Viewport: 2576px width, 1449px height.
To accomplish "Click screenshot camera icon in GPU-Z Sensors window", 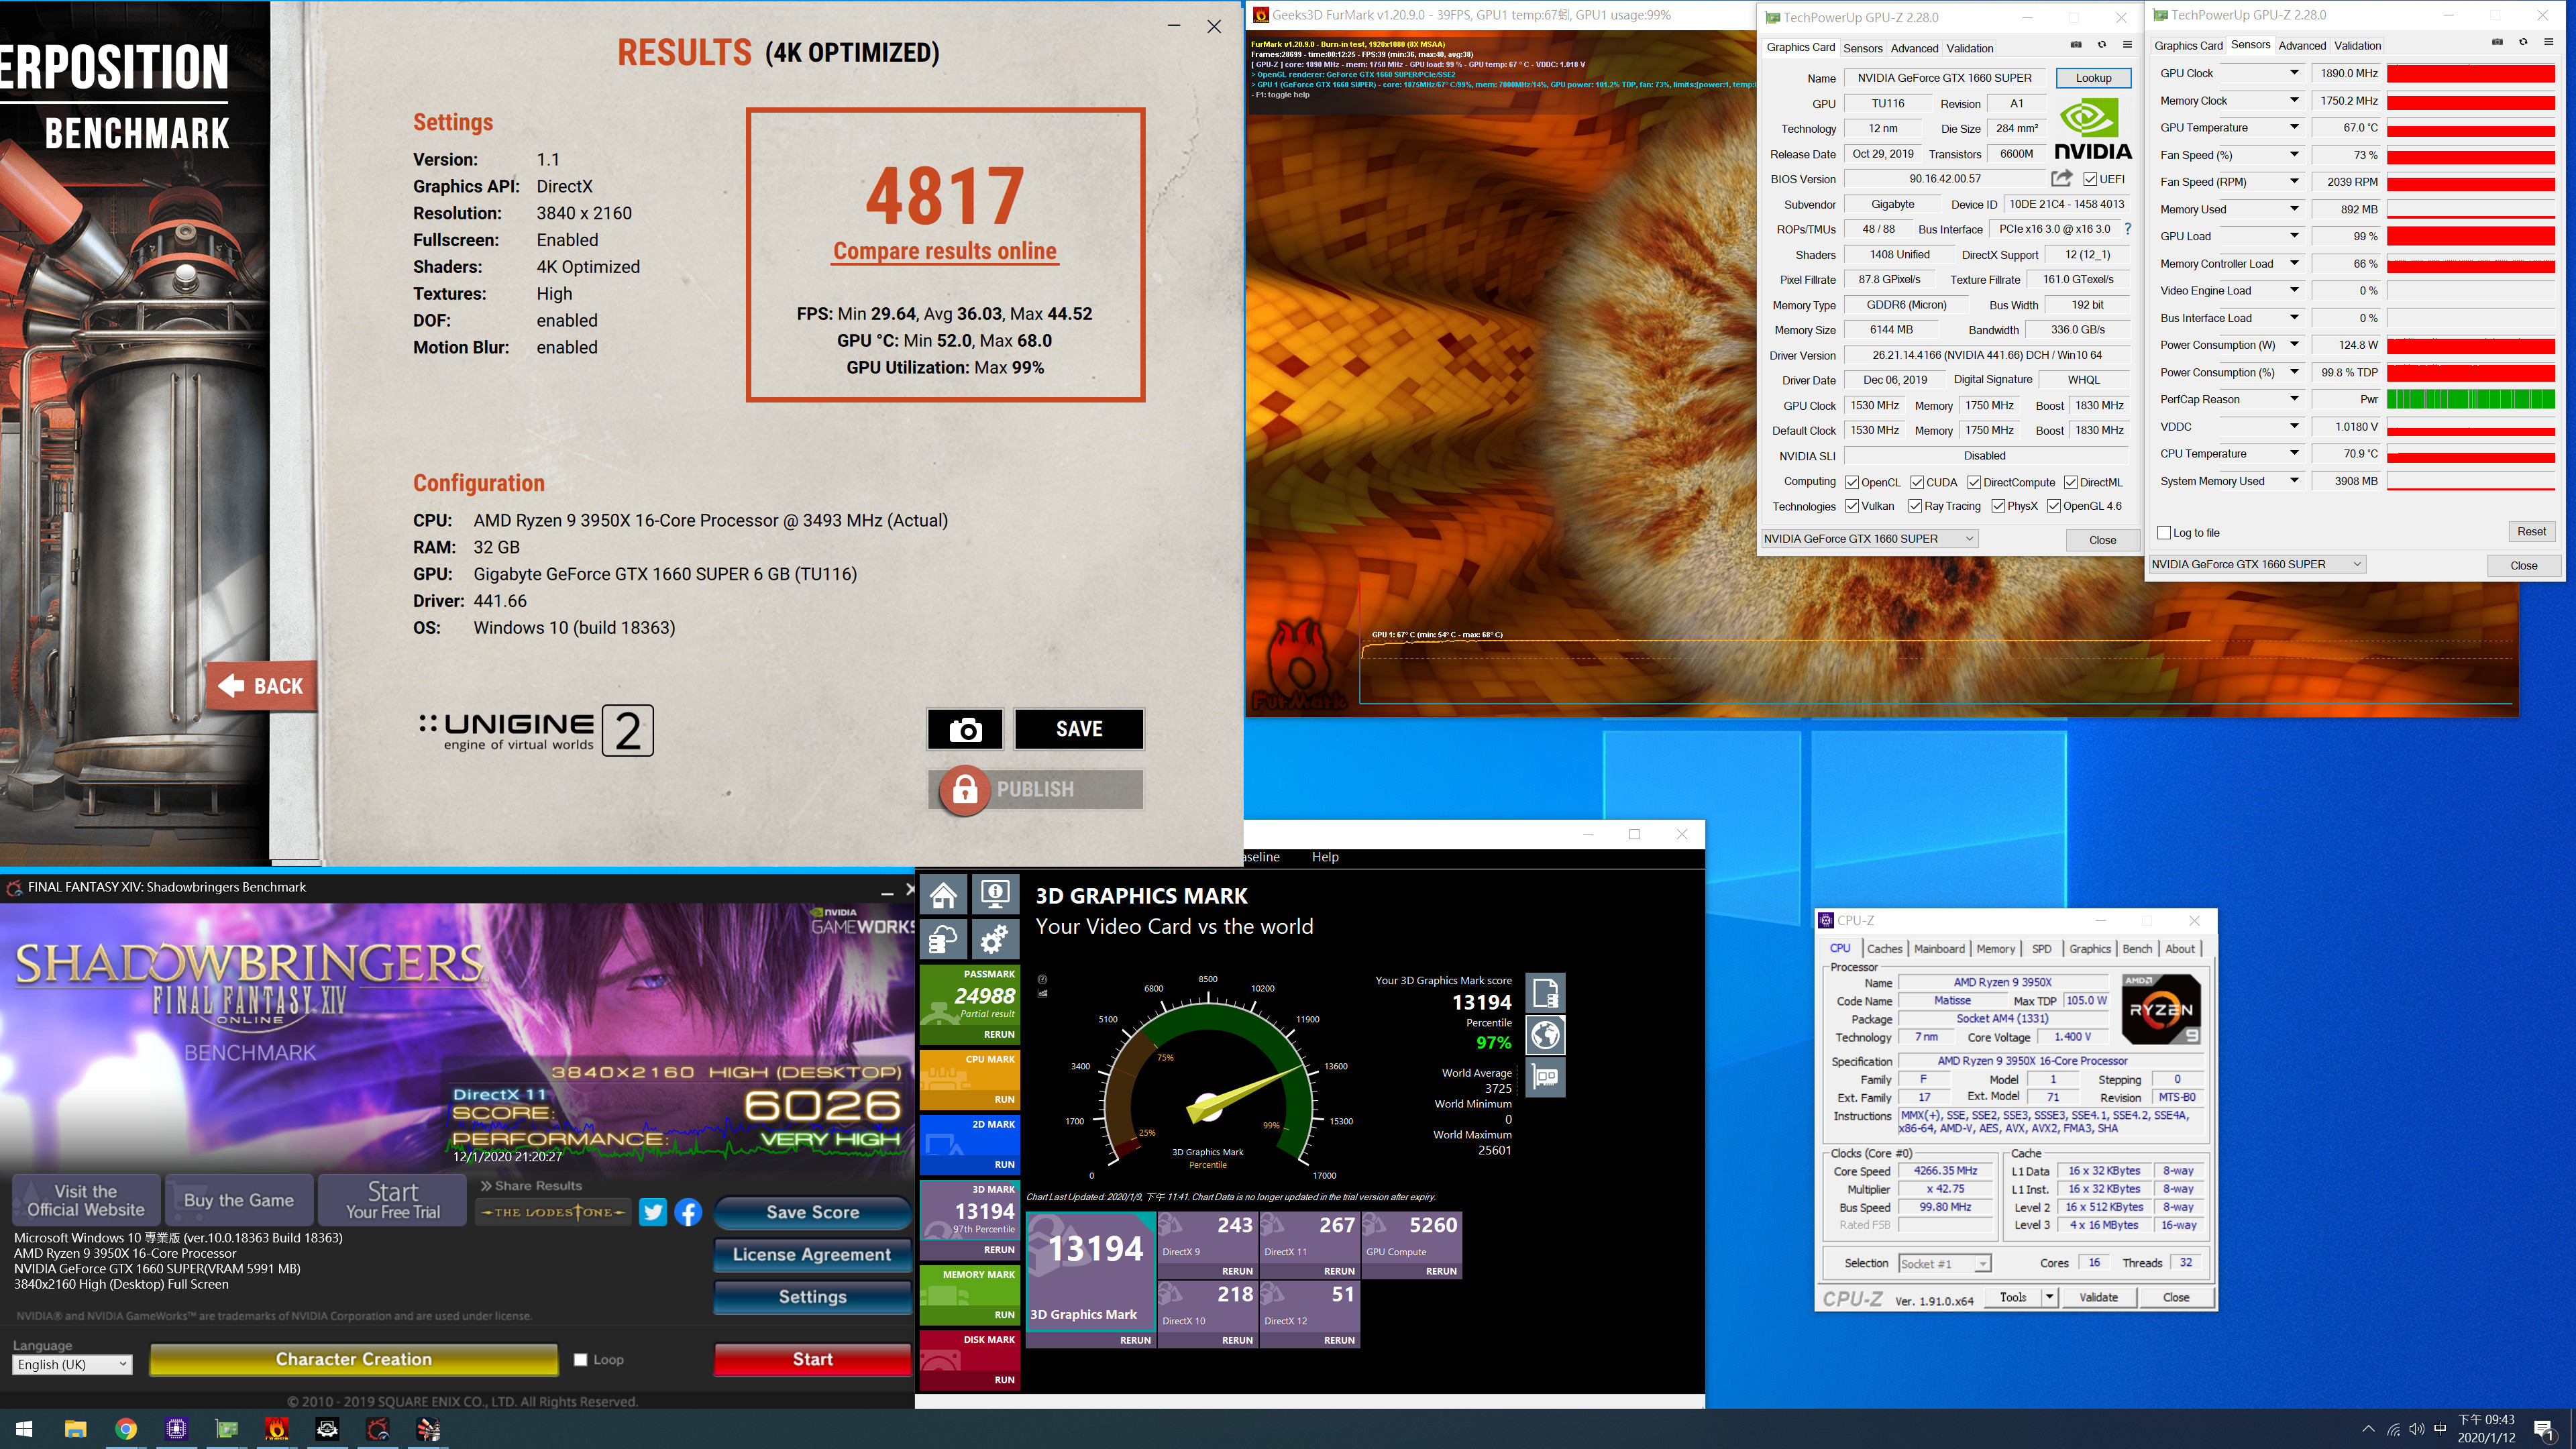I will pyautogui.click(x=2497, y=42).
